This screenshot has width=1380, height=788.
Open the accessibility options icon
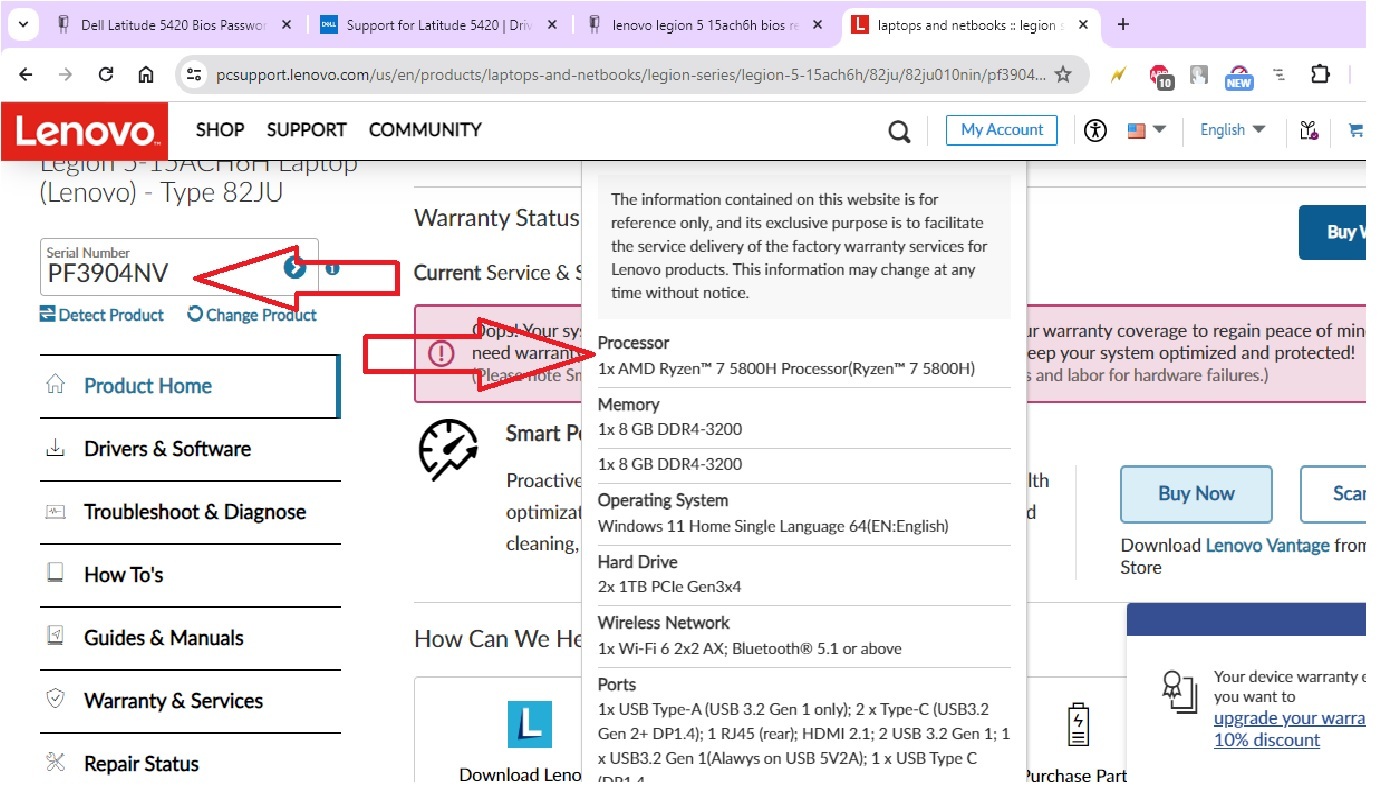1096,130
